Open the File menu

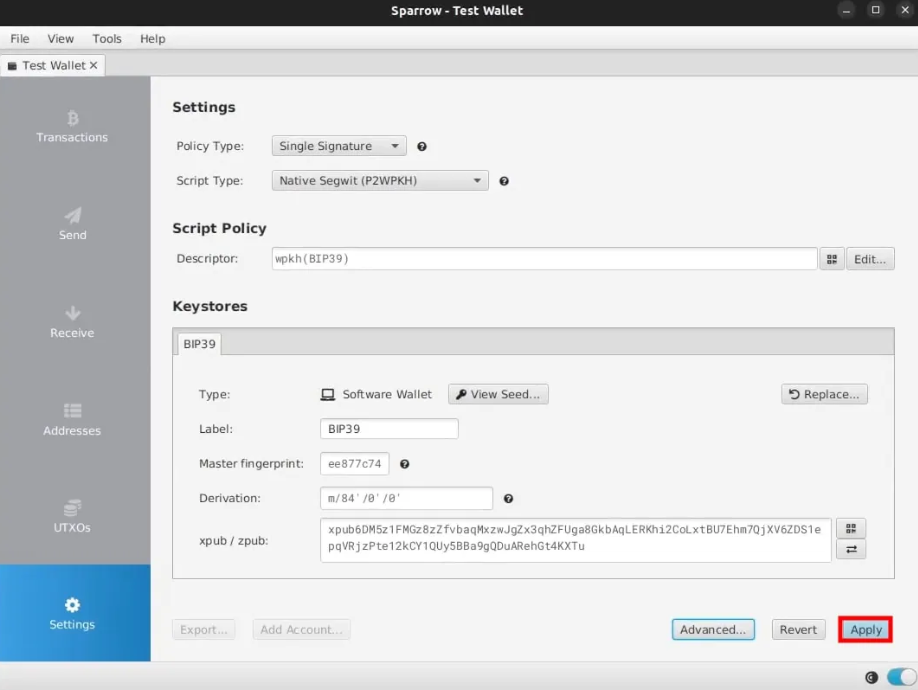click(x=20, y=39)
